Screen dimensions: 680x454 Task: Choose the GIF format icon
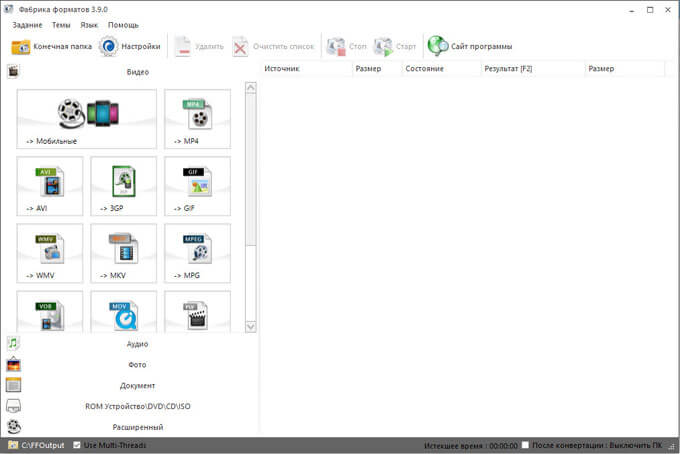click(197, 185)
